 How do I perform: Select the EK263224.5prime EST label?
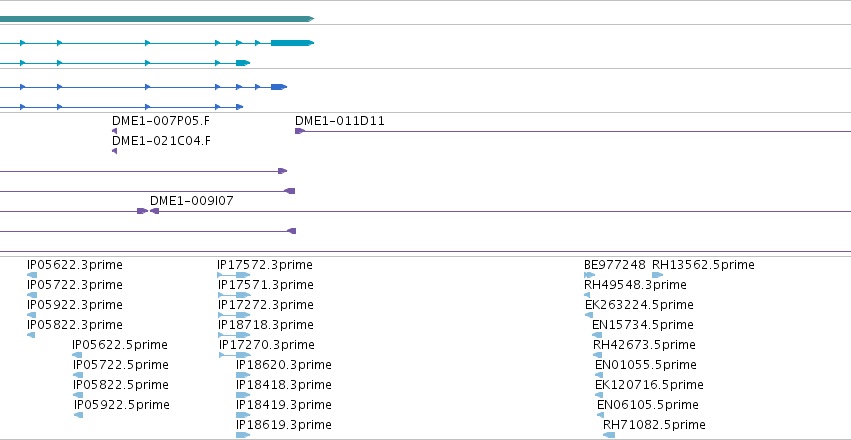pyautogui.click(x=639, y=305)
